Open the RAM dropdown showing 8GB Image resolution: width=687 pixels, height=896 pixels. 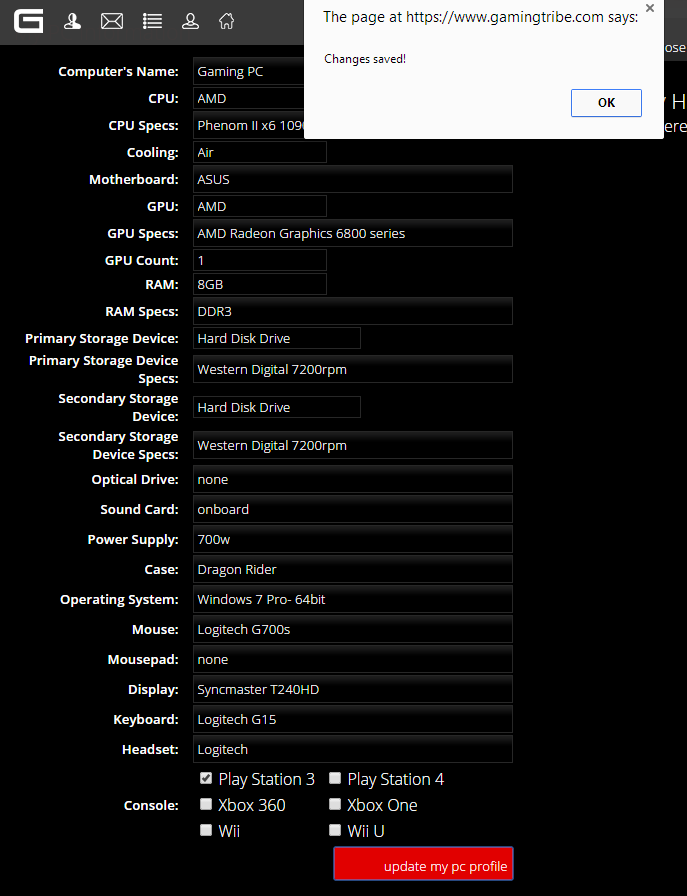point(260,285)
